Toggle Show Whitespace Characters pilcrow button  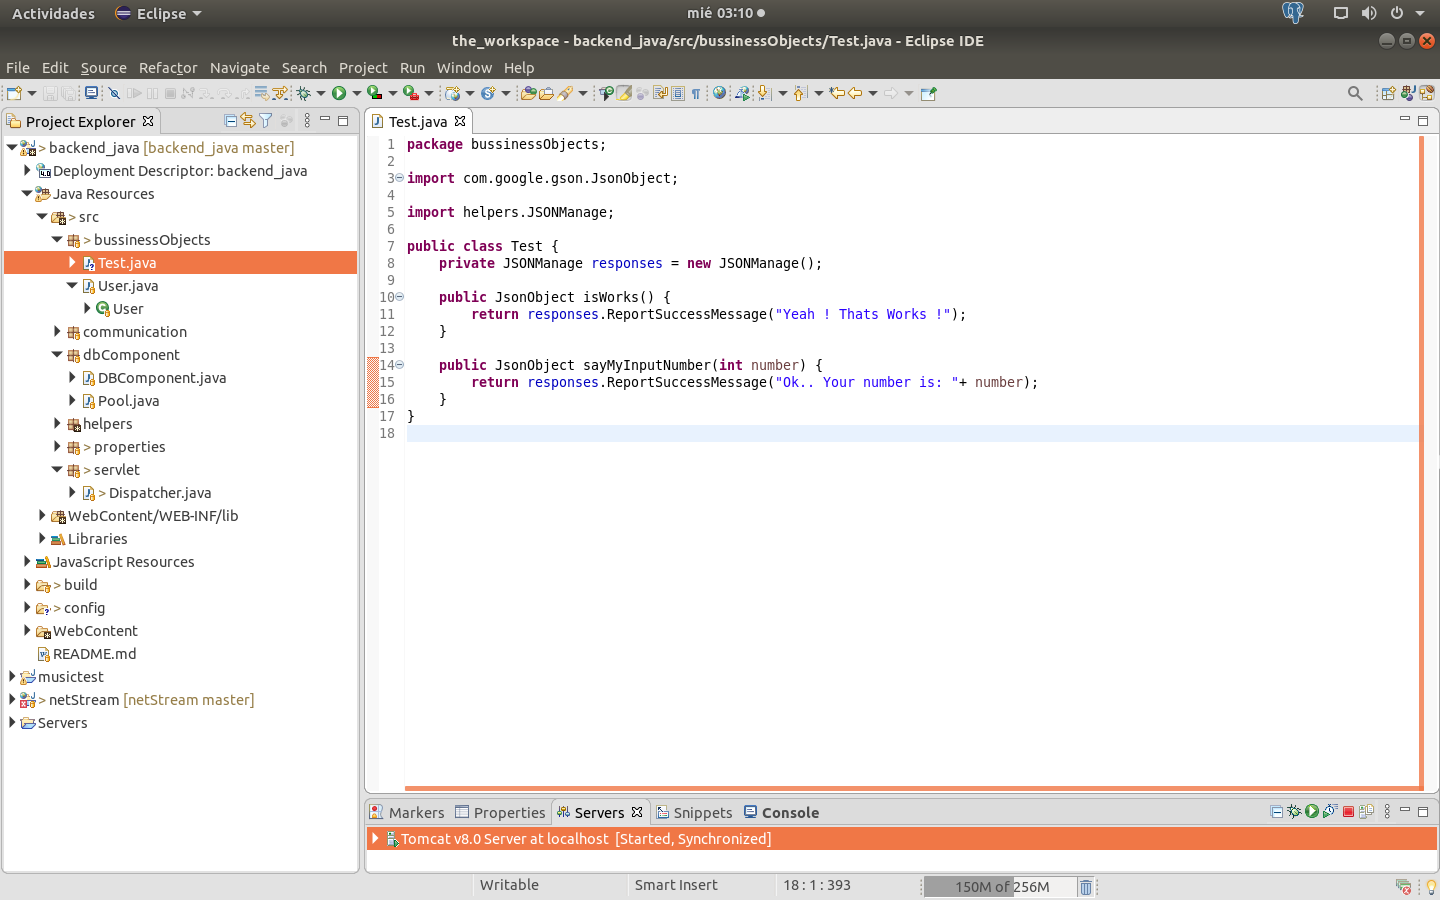tap(696, 93)
